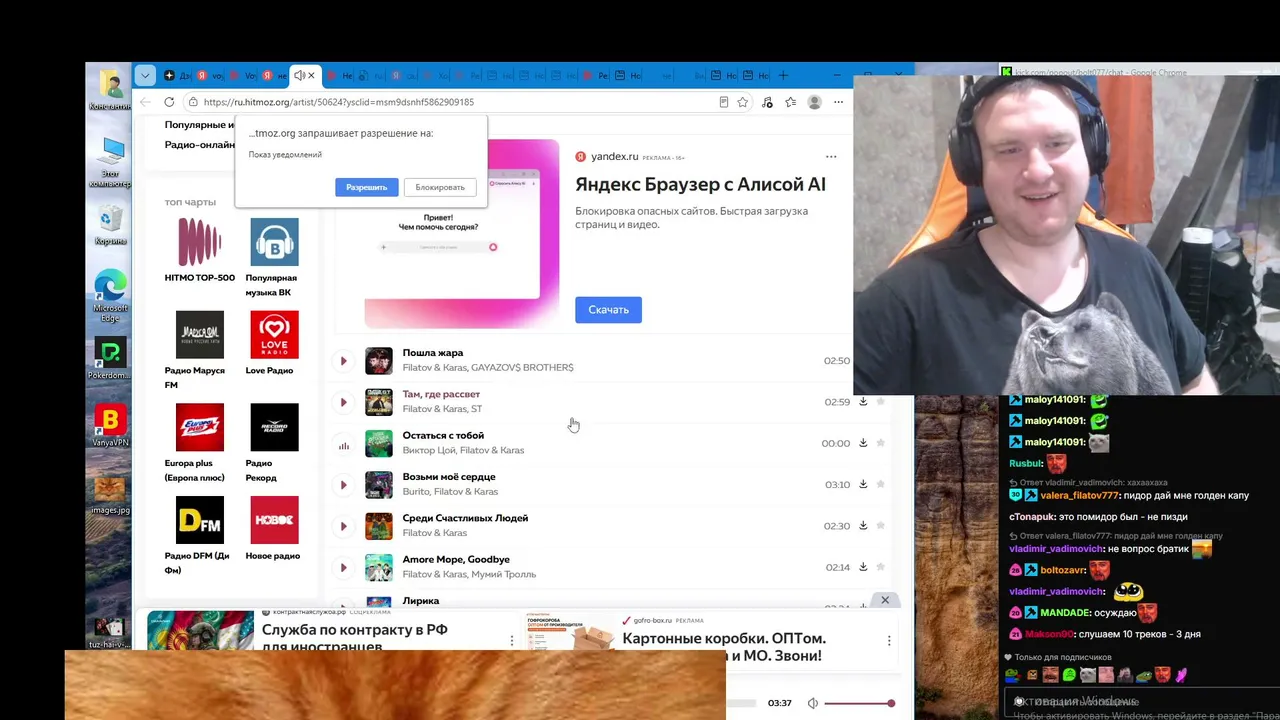Viewport: 1280px width, 720px height.
Task: Add Amore Море, Goodbye to favorites
Action: coord(881,567)
